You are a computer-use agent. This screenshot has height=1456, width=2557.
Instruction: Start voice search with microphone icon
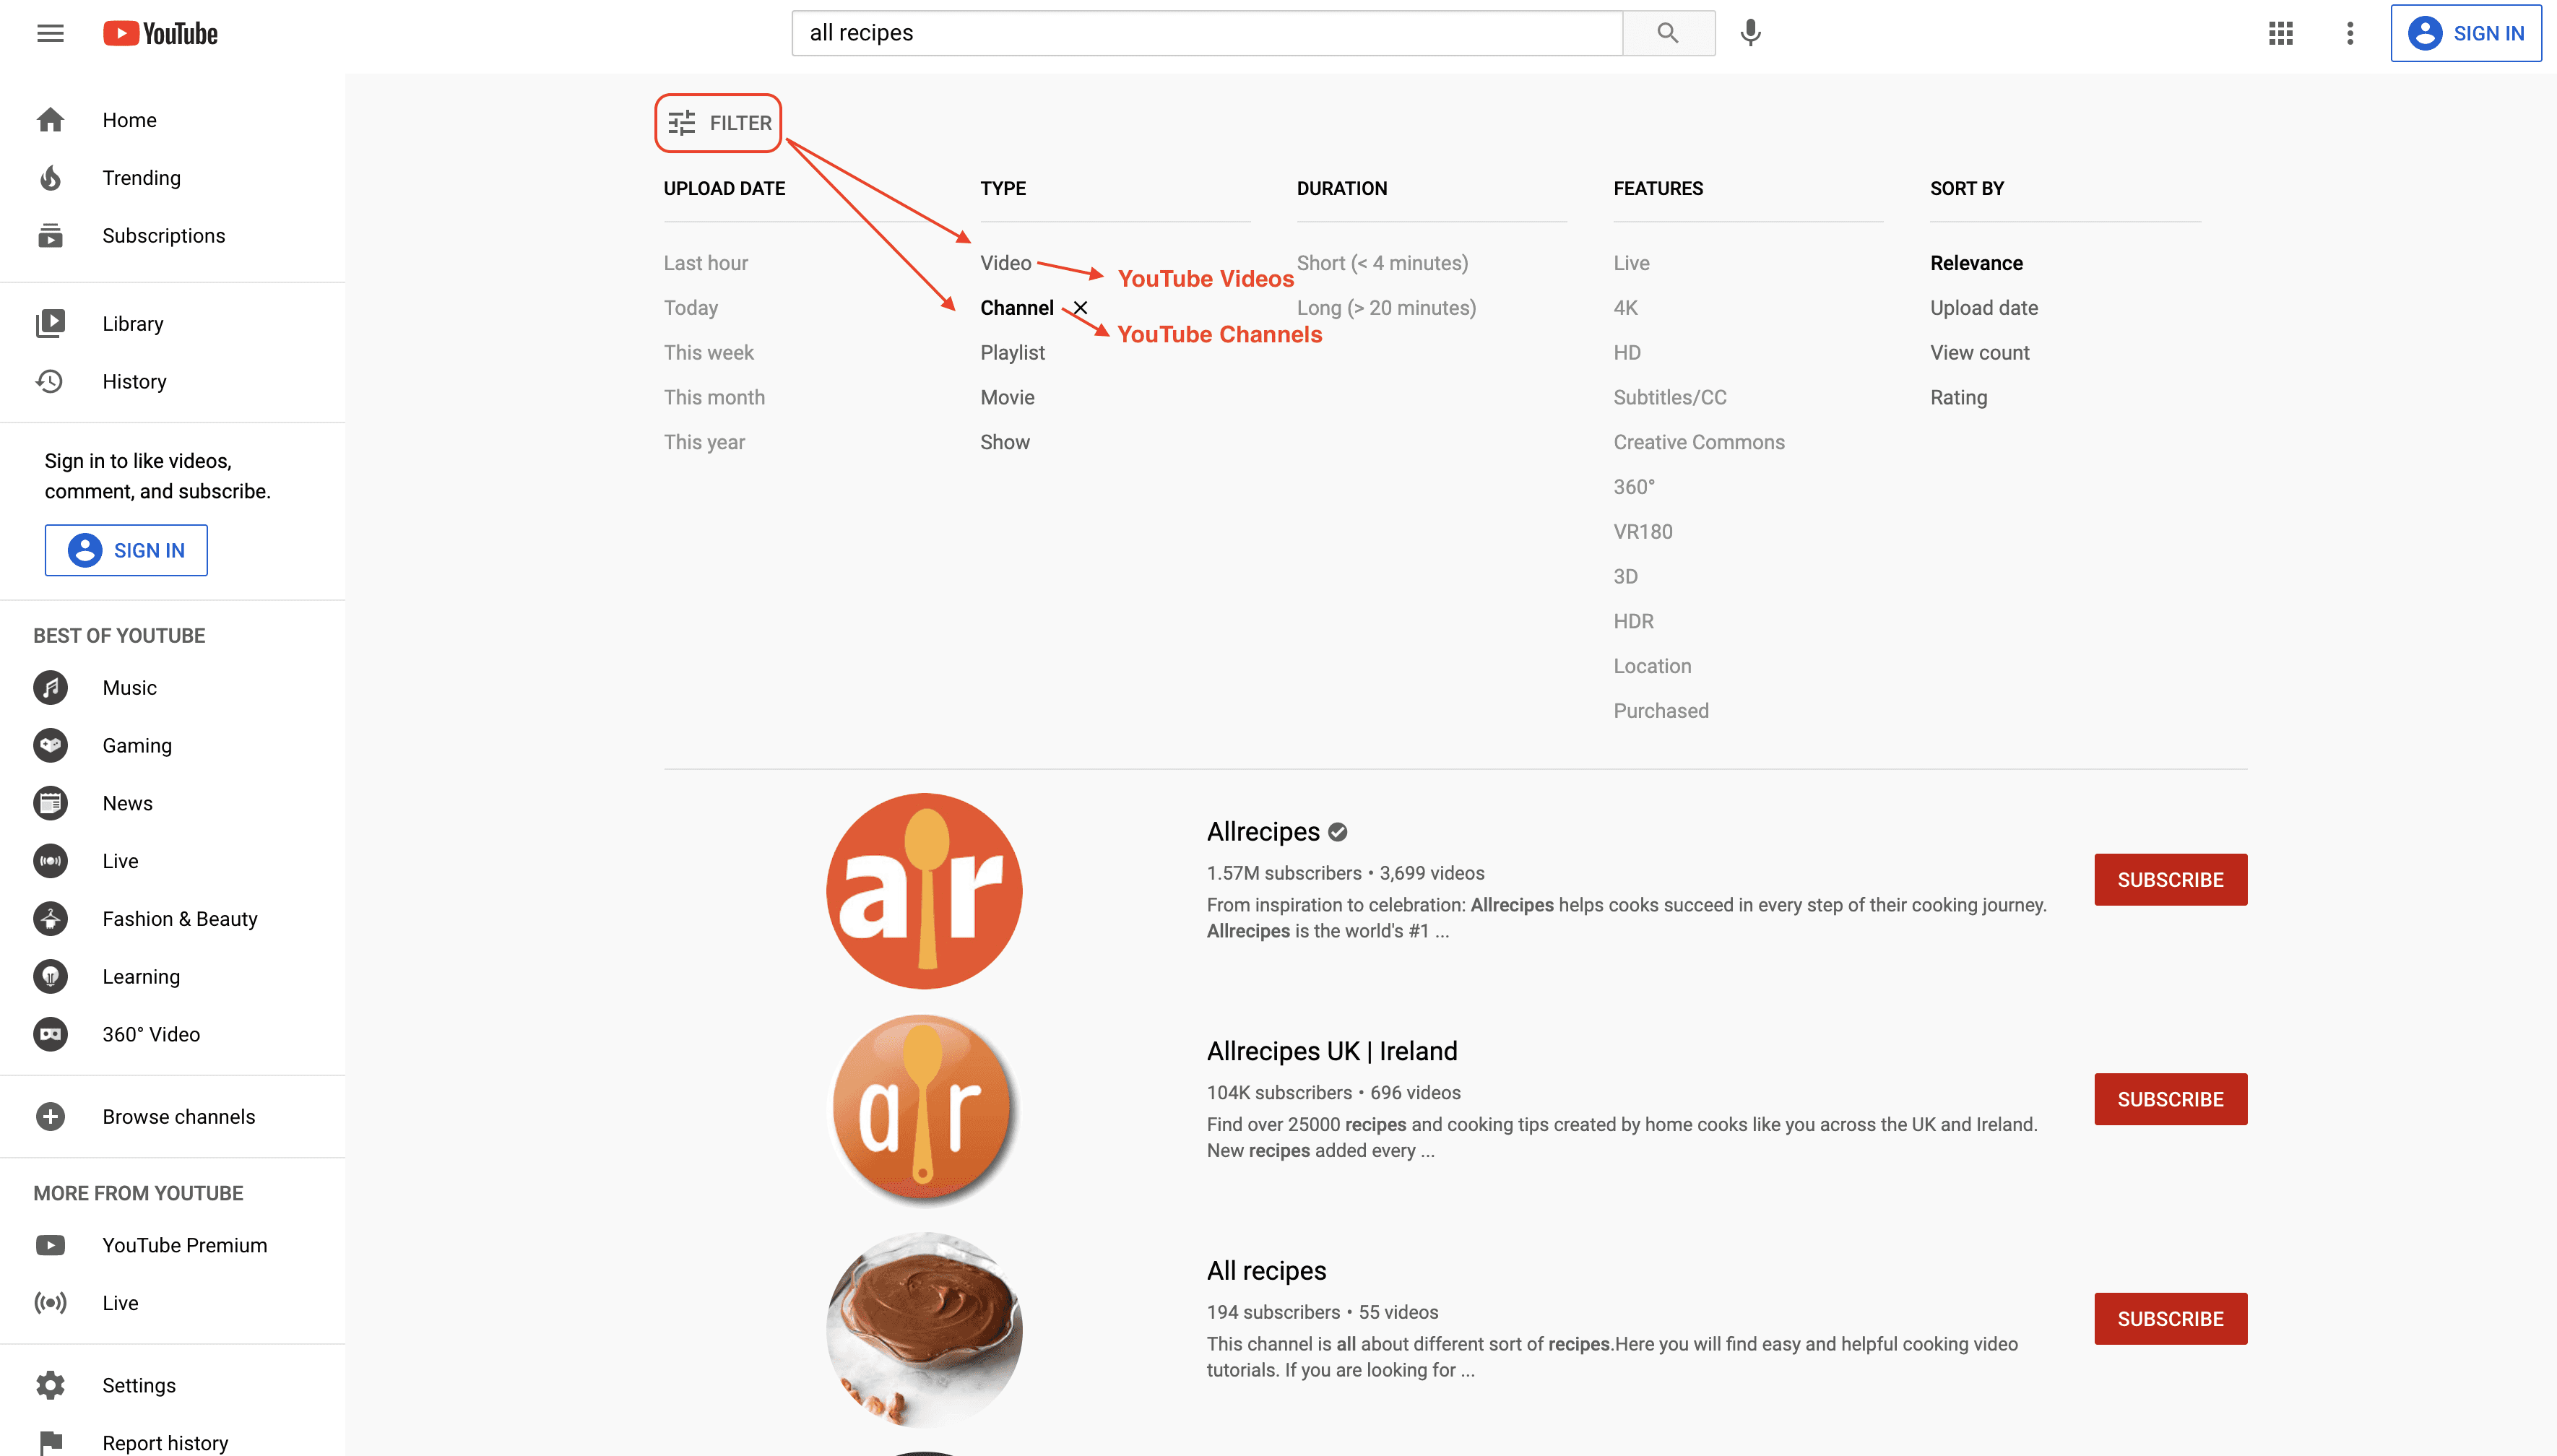1750,33
